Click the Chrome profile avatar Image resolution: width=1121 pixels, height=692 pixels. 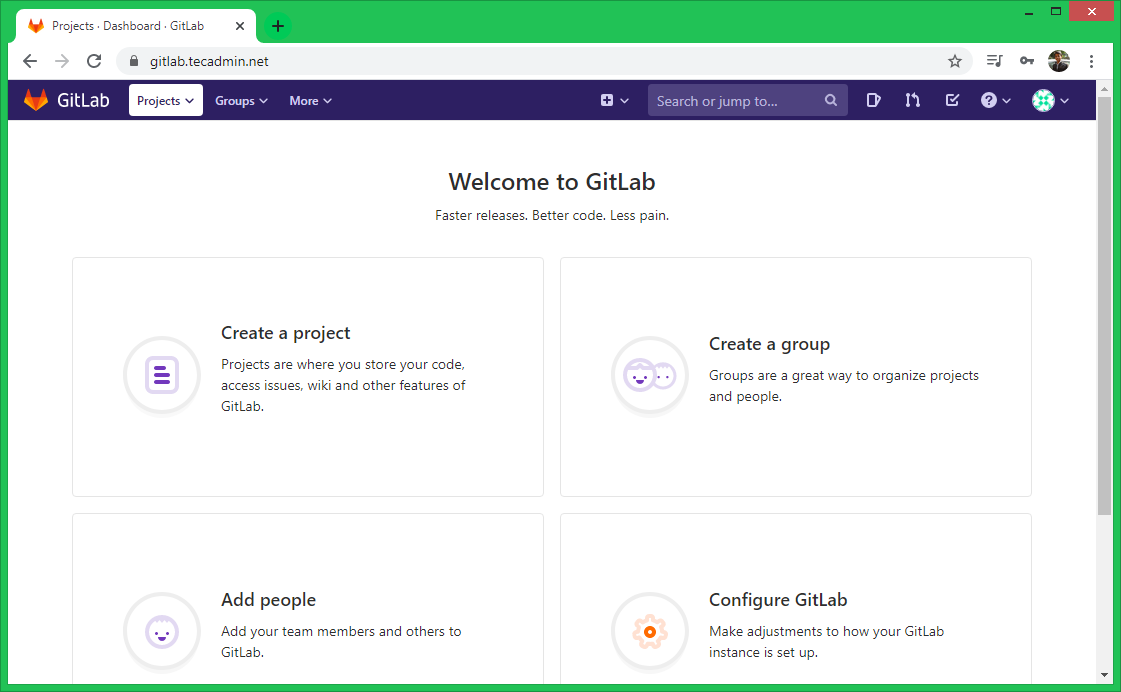[1059, 61]
